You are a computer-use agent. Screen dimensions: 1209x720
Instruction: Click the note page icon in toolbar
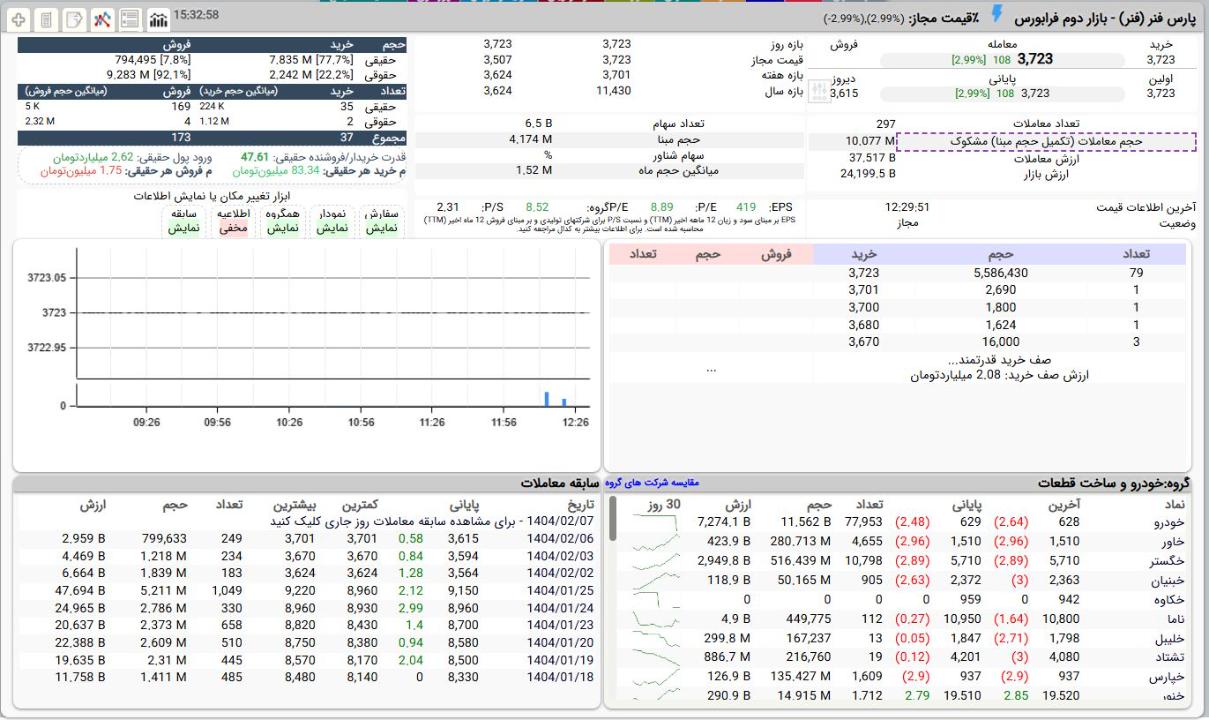coord(75,20)
